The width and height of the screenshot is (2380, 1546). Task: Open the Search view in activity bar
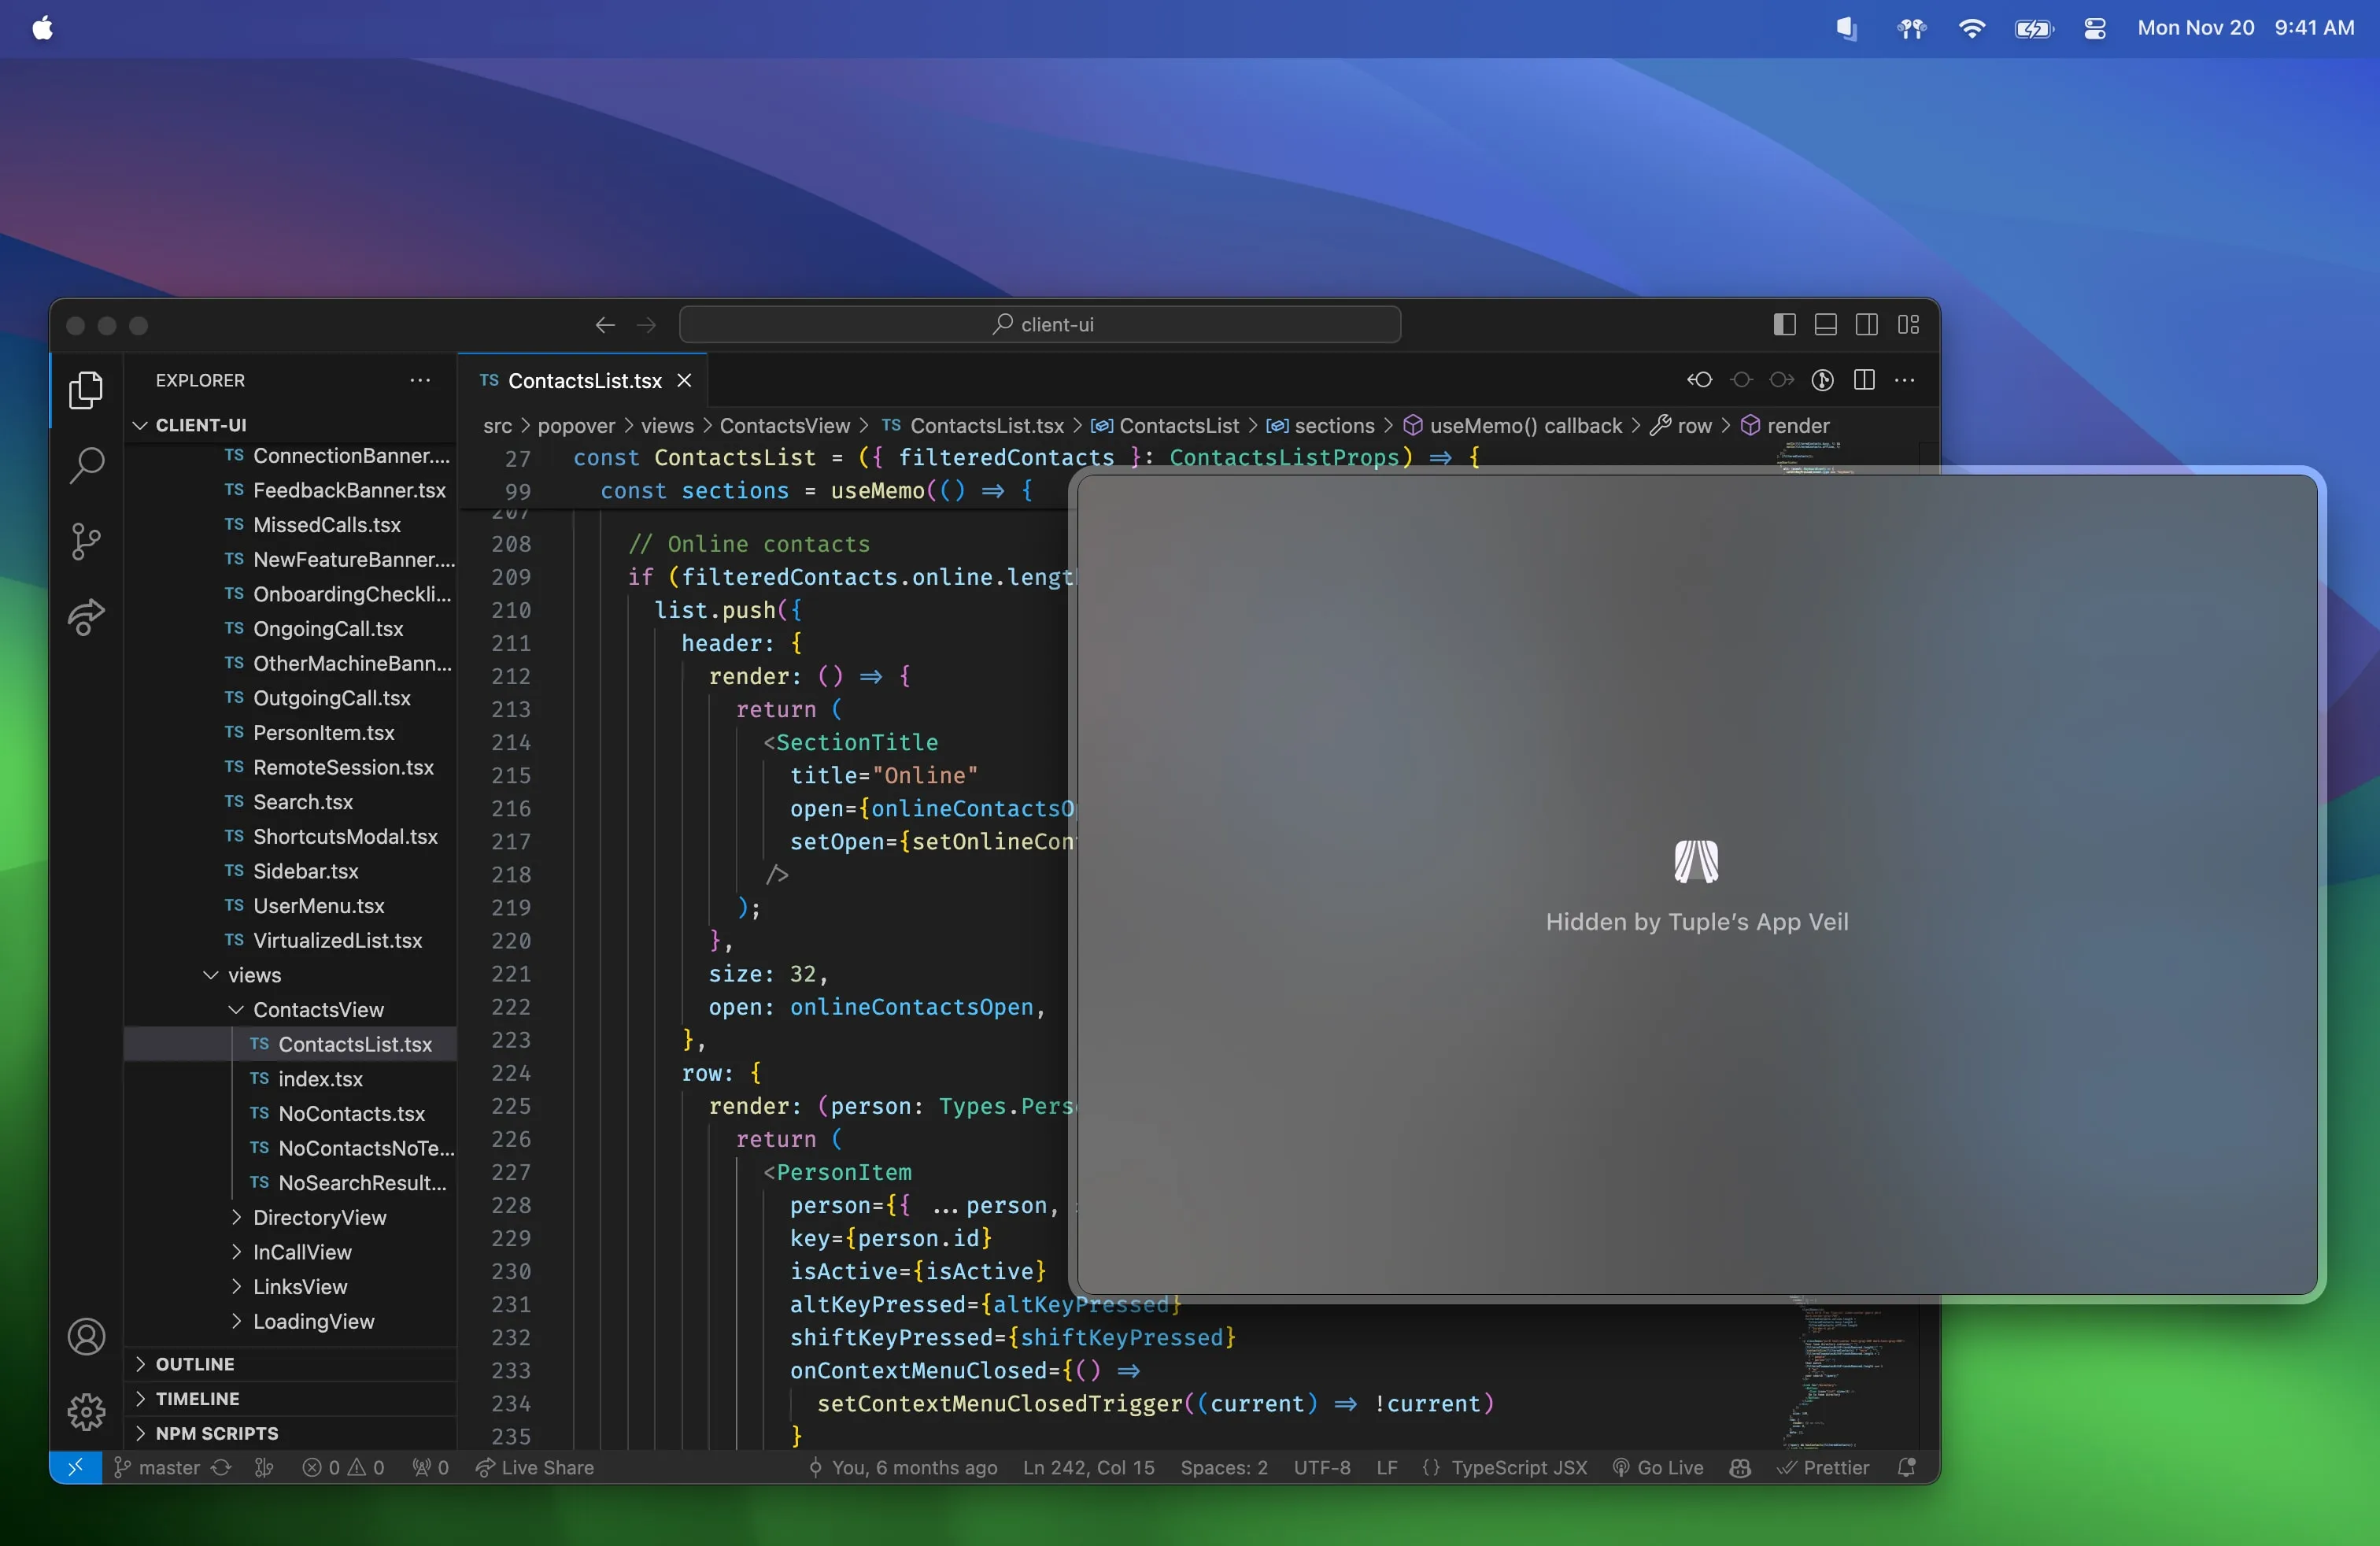click(86, 465)
